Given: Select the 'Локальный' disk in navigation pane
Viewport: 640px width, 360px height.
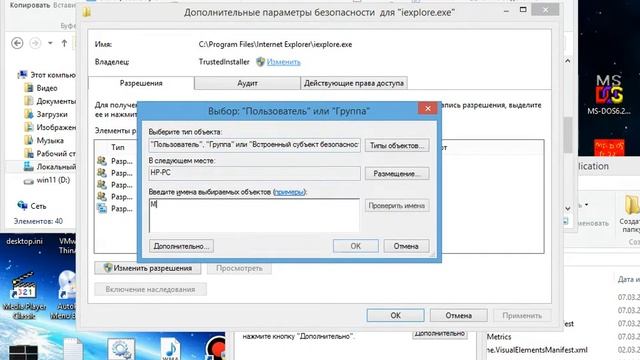Looking at the screenshot, I should [50, 166].
